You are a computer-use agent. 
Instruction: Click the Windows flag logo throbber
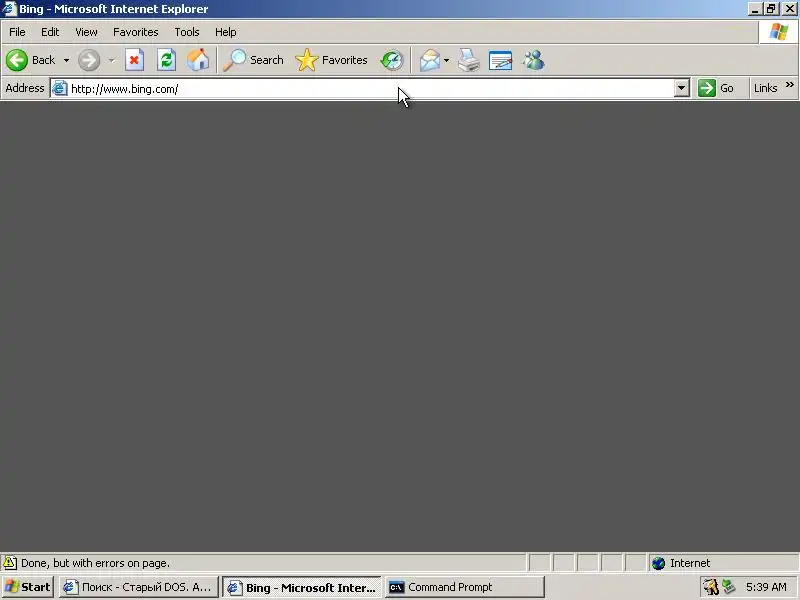tap(779, 32)
